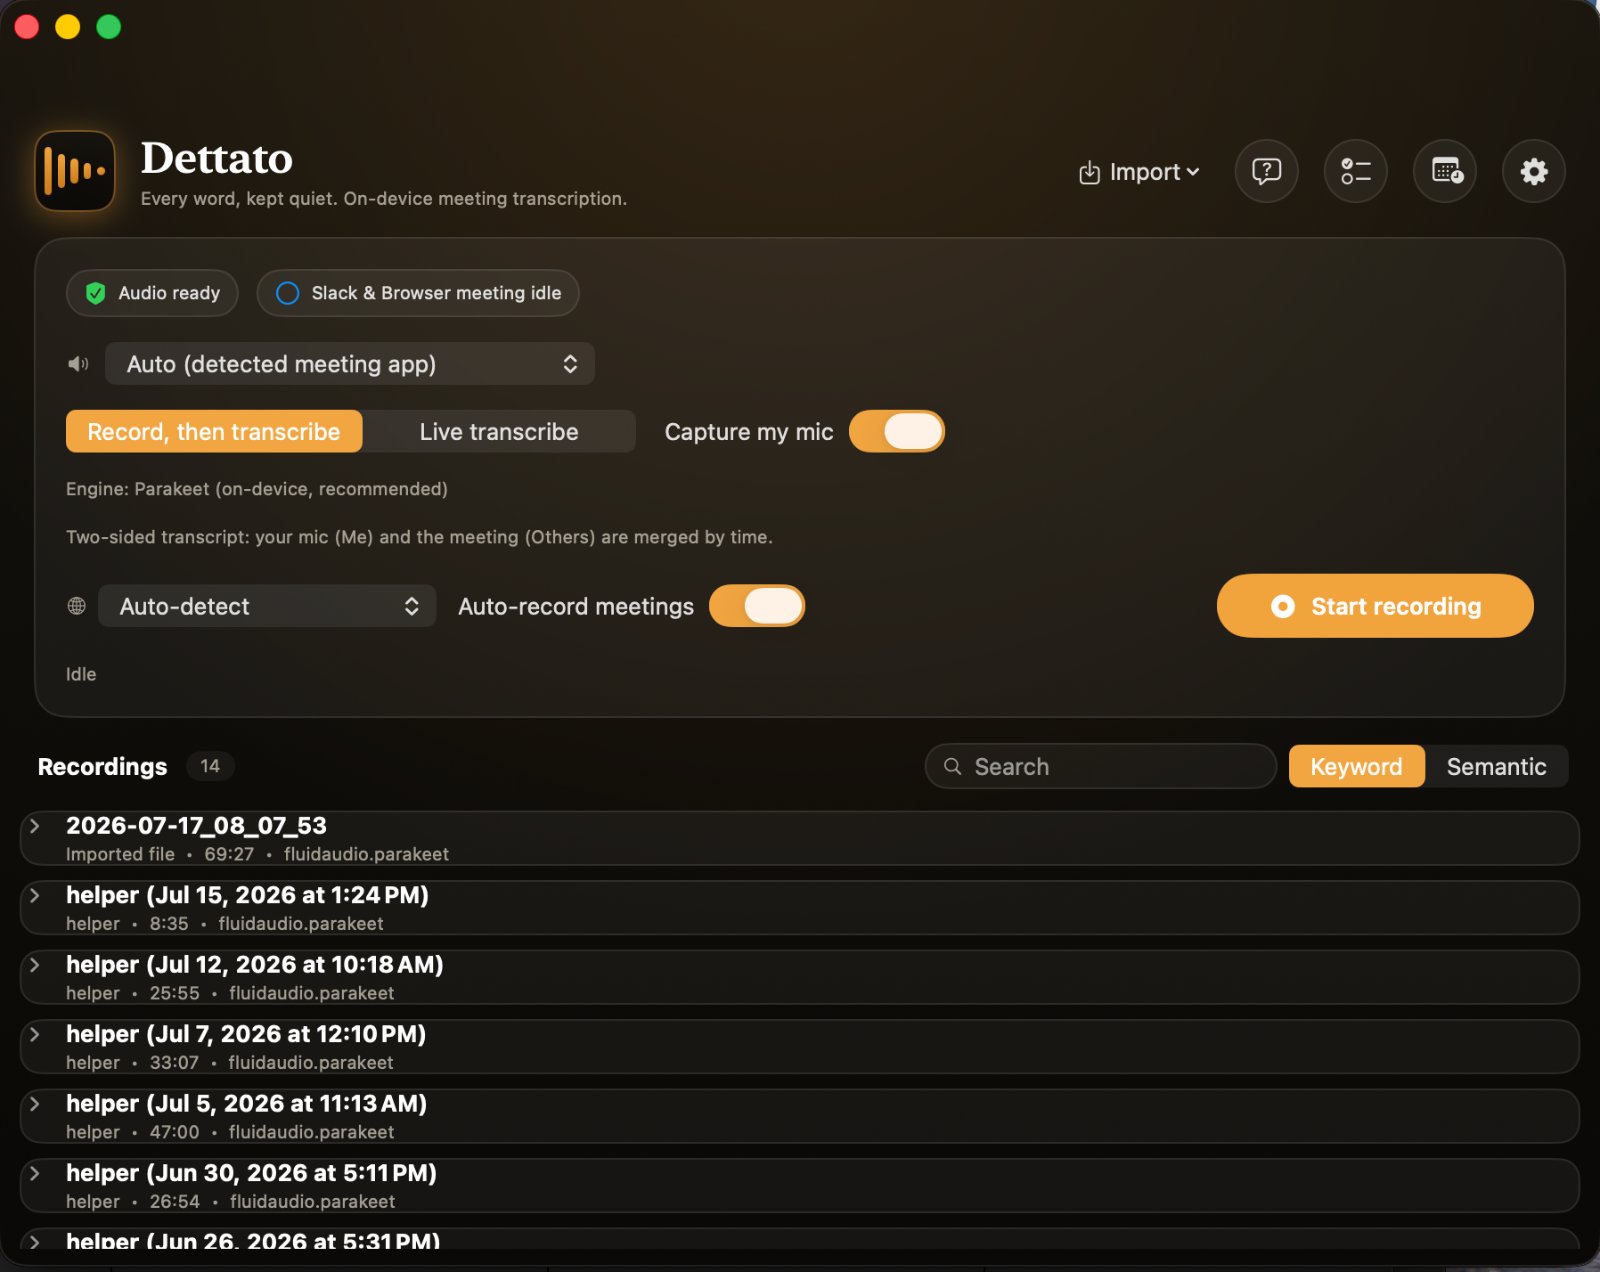This screenshot has height=1272, width=1600.
Task: Expand helper Jul 12, 2026 recording
Action: [x=35, y=965]
